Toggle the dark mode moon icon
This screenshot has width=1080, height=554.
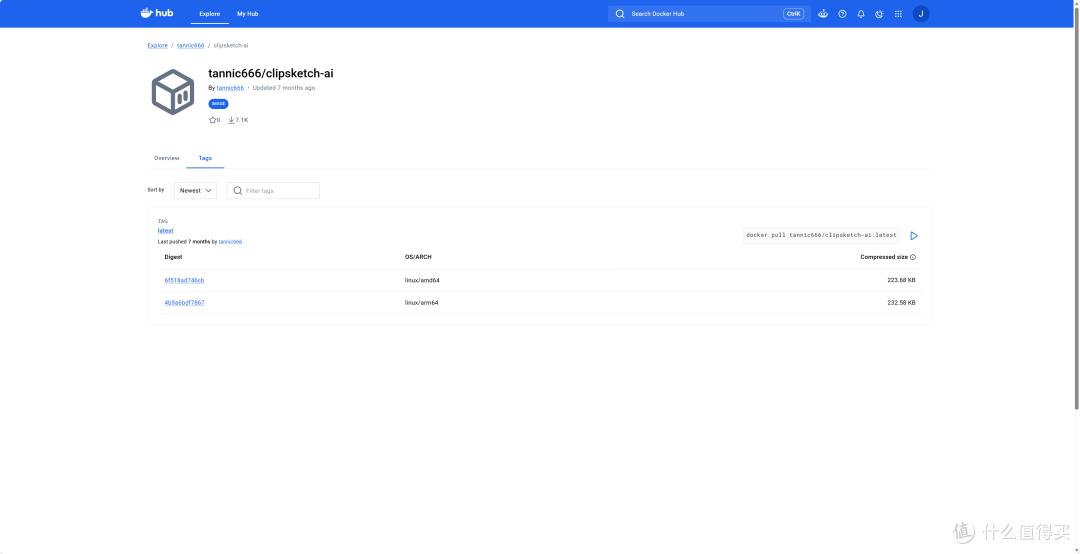coord(879,14)
